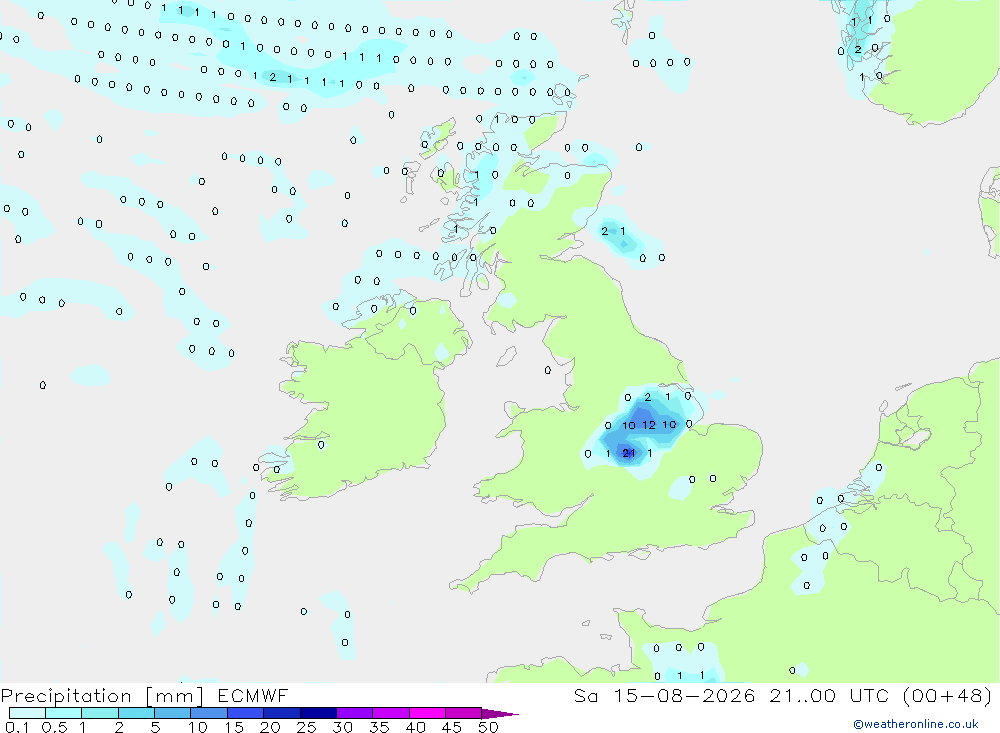Select the 2–5 mm legend color segment
Image resolution: width=1000 pixels, height=733 pixels.
(136, 713)
